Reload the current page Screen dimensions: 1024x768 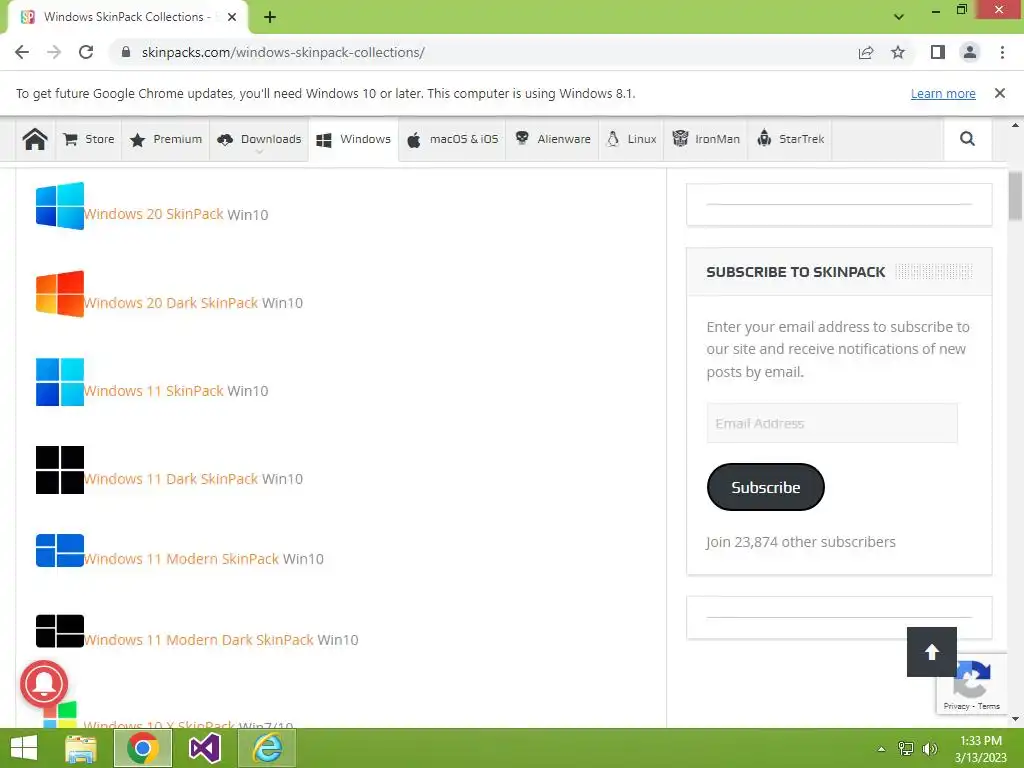pyautogui.click(x=86, y=52)
